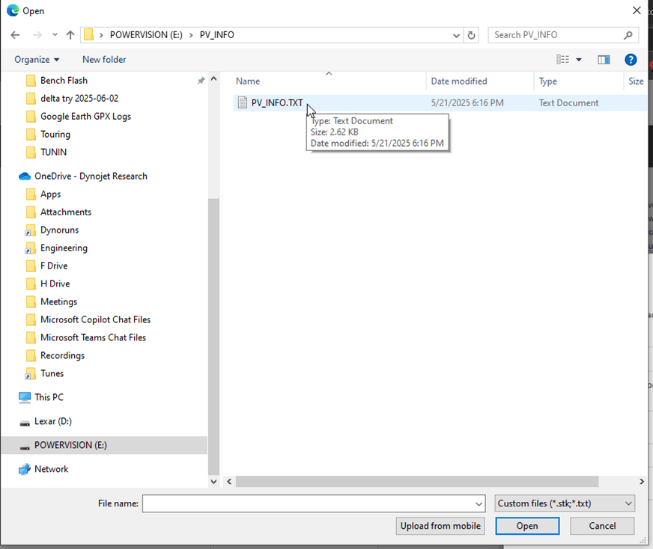The image size is (653, 549).
Task: Open the Dynoruns shortcut folder
Action: pyautogui.click(x=59, y=230)
